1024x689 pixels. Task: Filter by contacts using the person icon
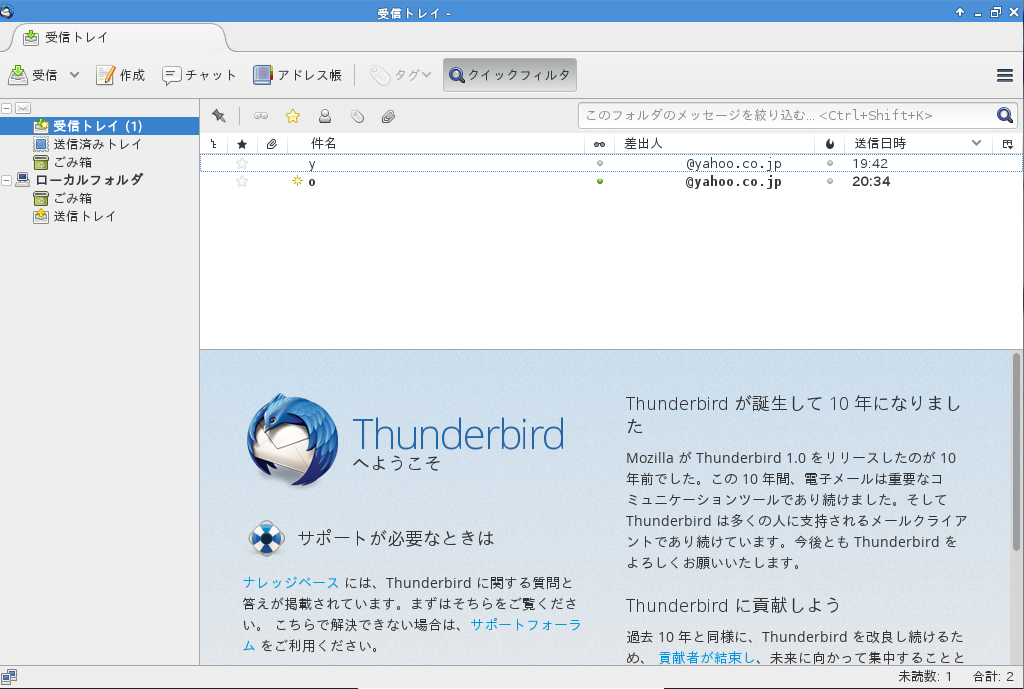click(x=325, y=116)
